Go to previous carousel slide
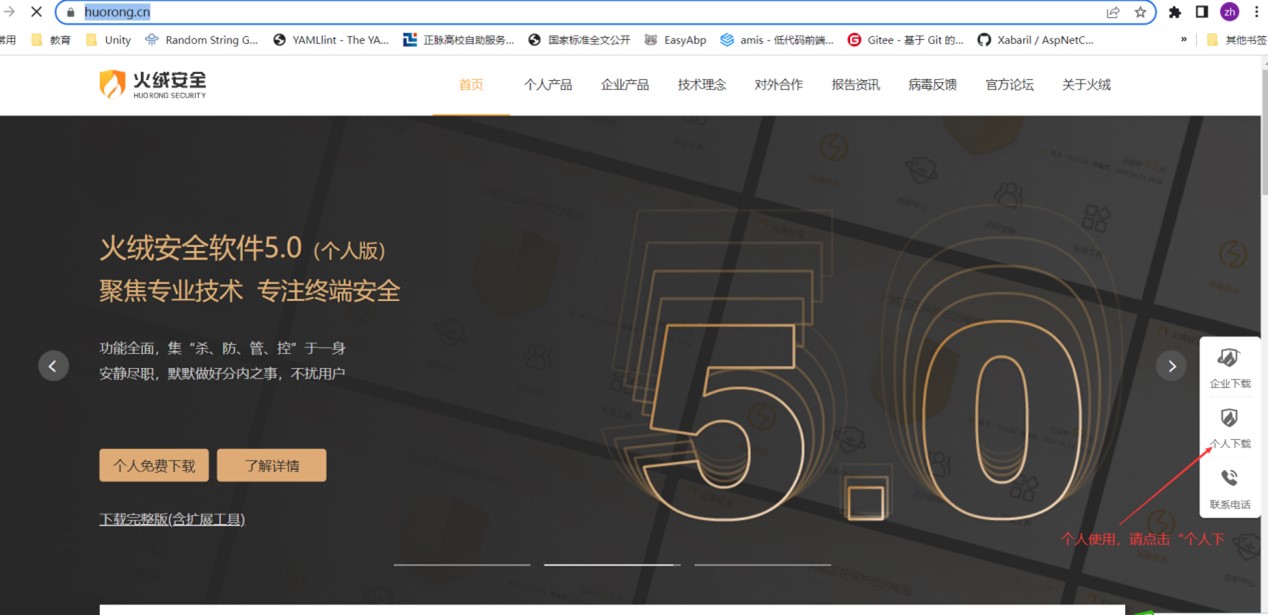 [54, 366]
